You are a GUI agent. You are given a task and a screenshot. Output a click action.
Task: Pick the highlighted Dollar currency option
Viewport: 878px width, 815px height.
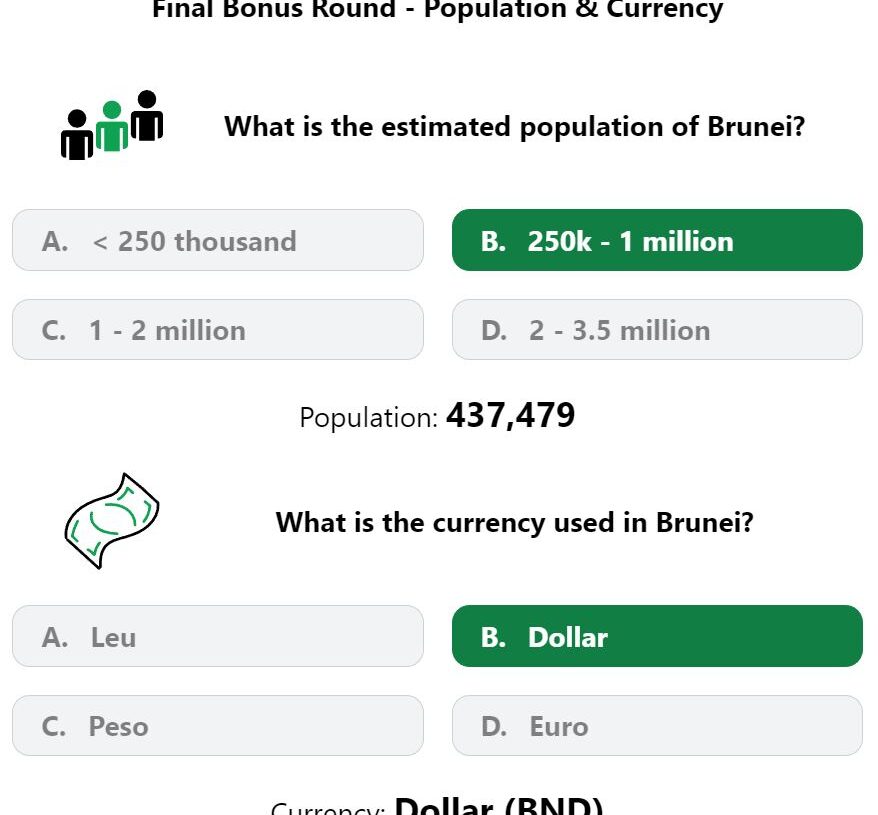coord(657,636)
